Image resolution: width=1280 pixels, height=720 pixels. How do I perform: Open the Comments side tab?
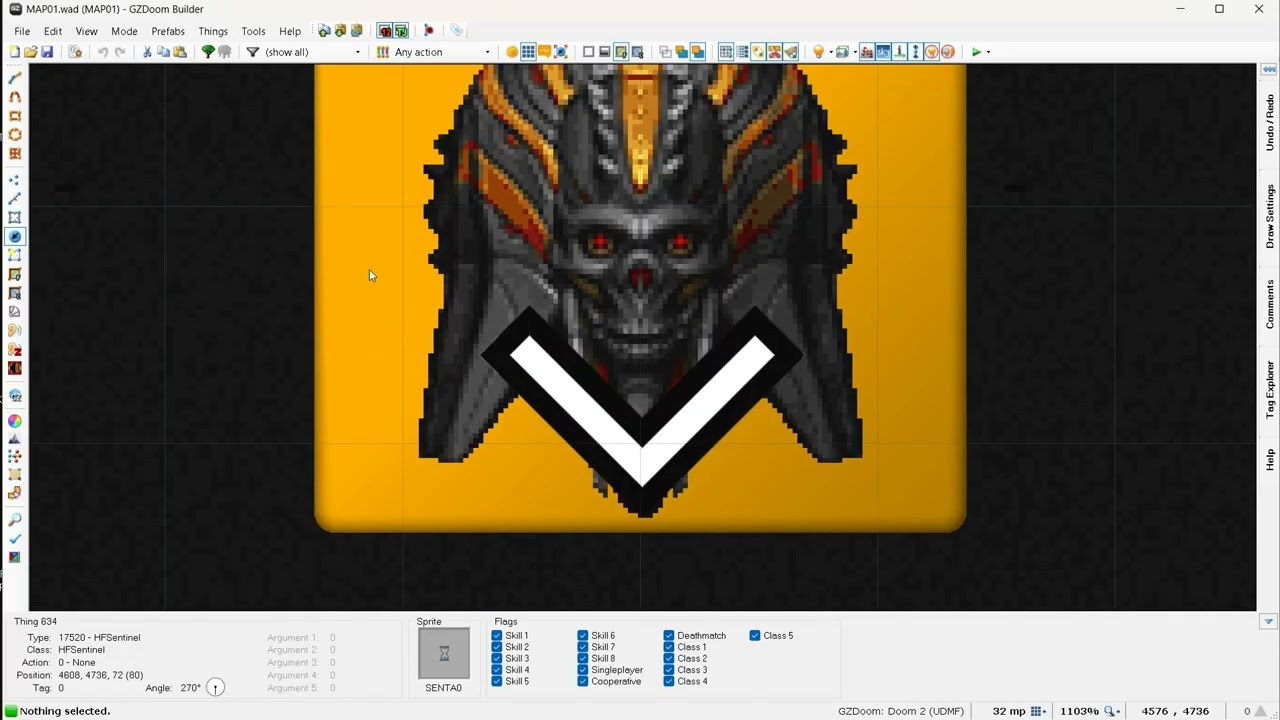(1270, 304)
